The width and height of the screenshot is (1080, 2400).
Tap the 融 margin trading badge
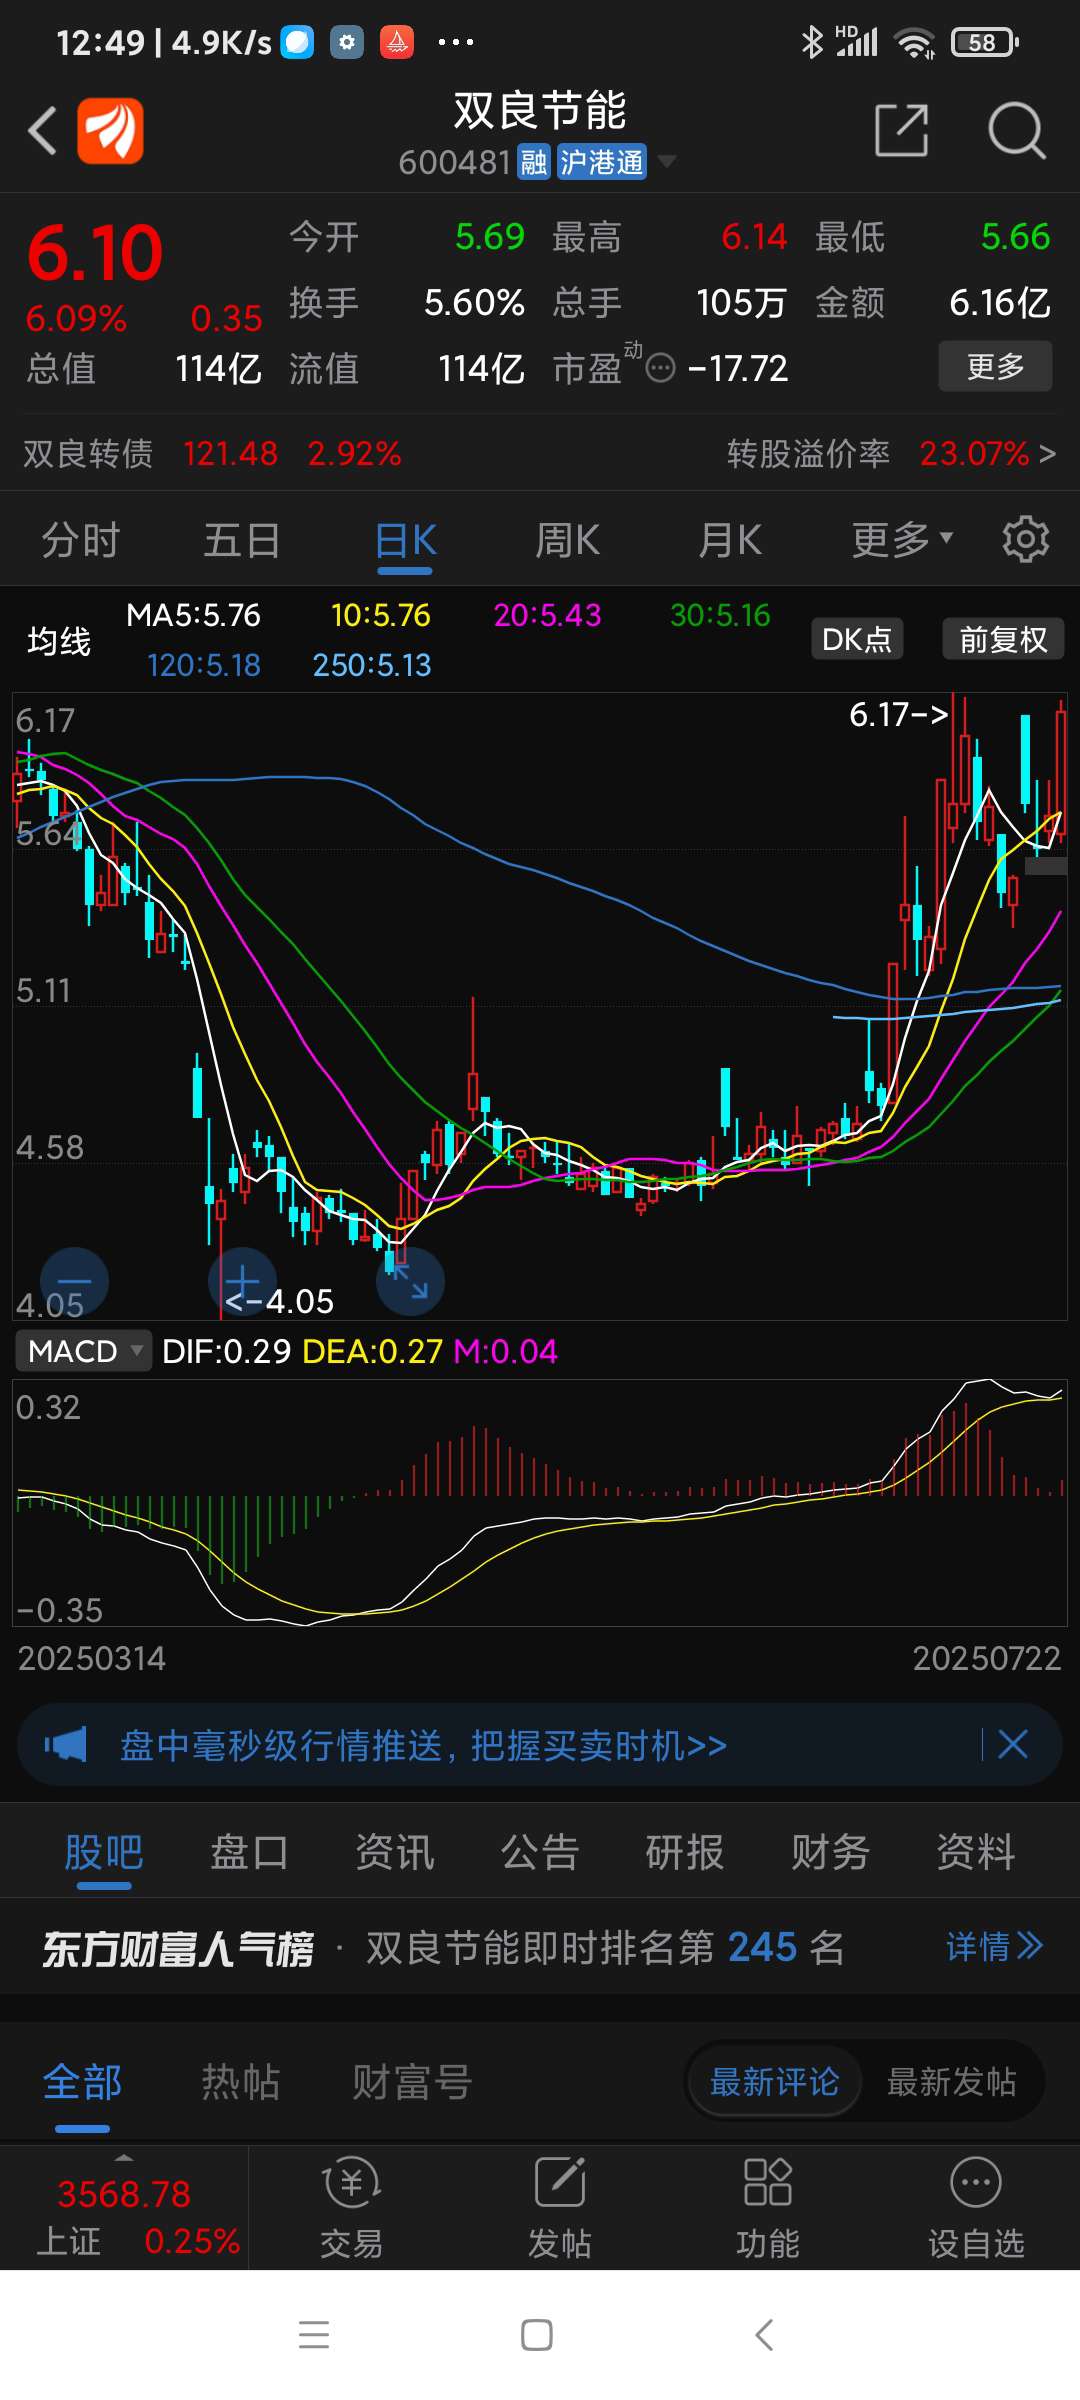point(534,162)
